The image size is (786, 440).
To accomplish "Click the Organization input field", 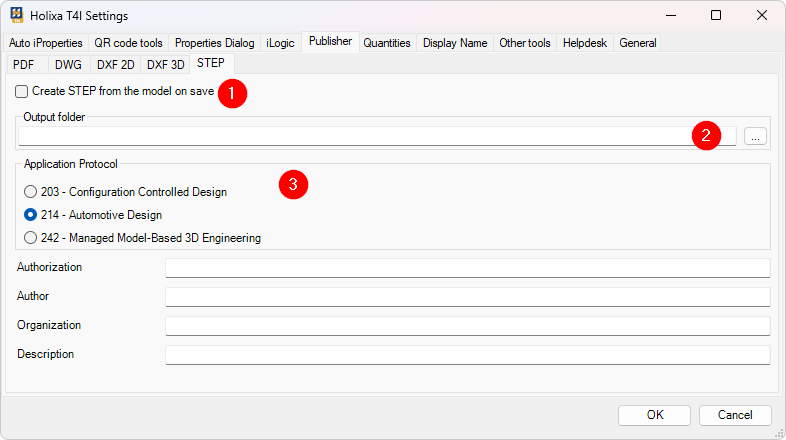I will [x=467, y=326].
